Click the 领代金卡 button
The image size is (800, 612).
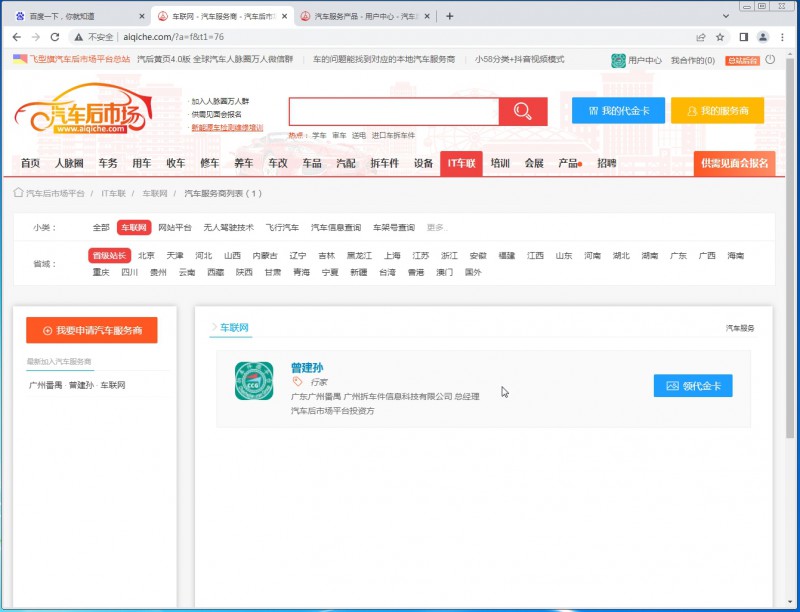click(693, 386)
